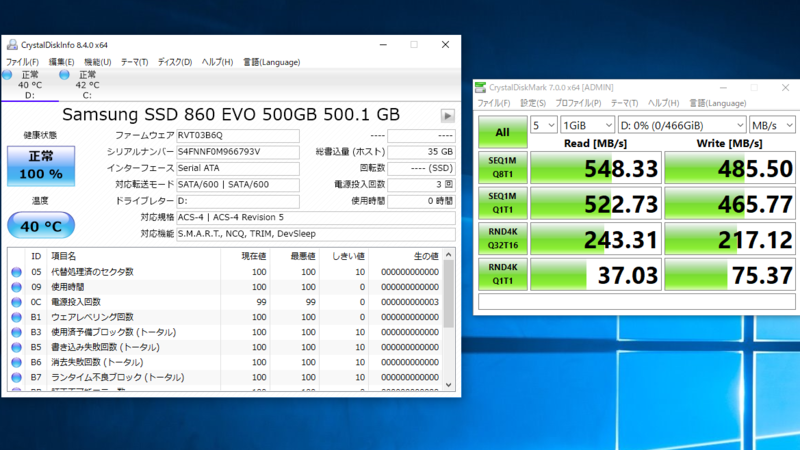Image resolution: width=800 pixels, height=450 pixels.
Task: Click blue orb of attribute B5 row
Action: tap(16, 347)
